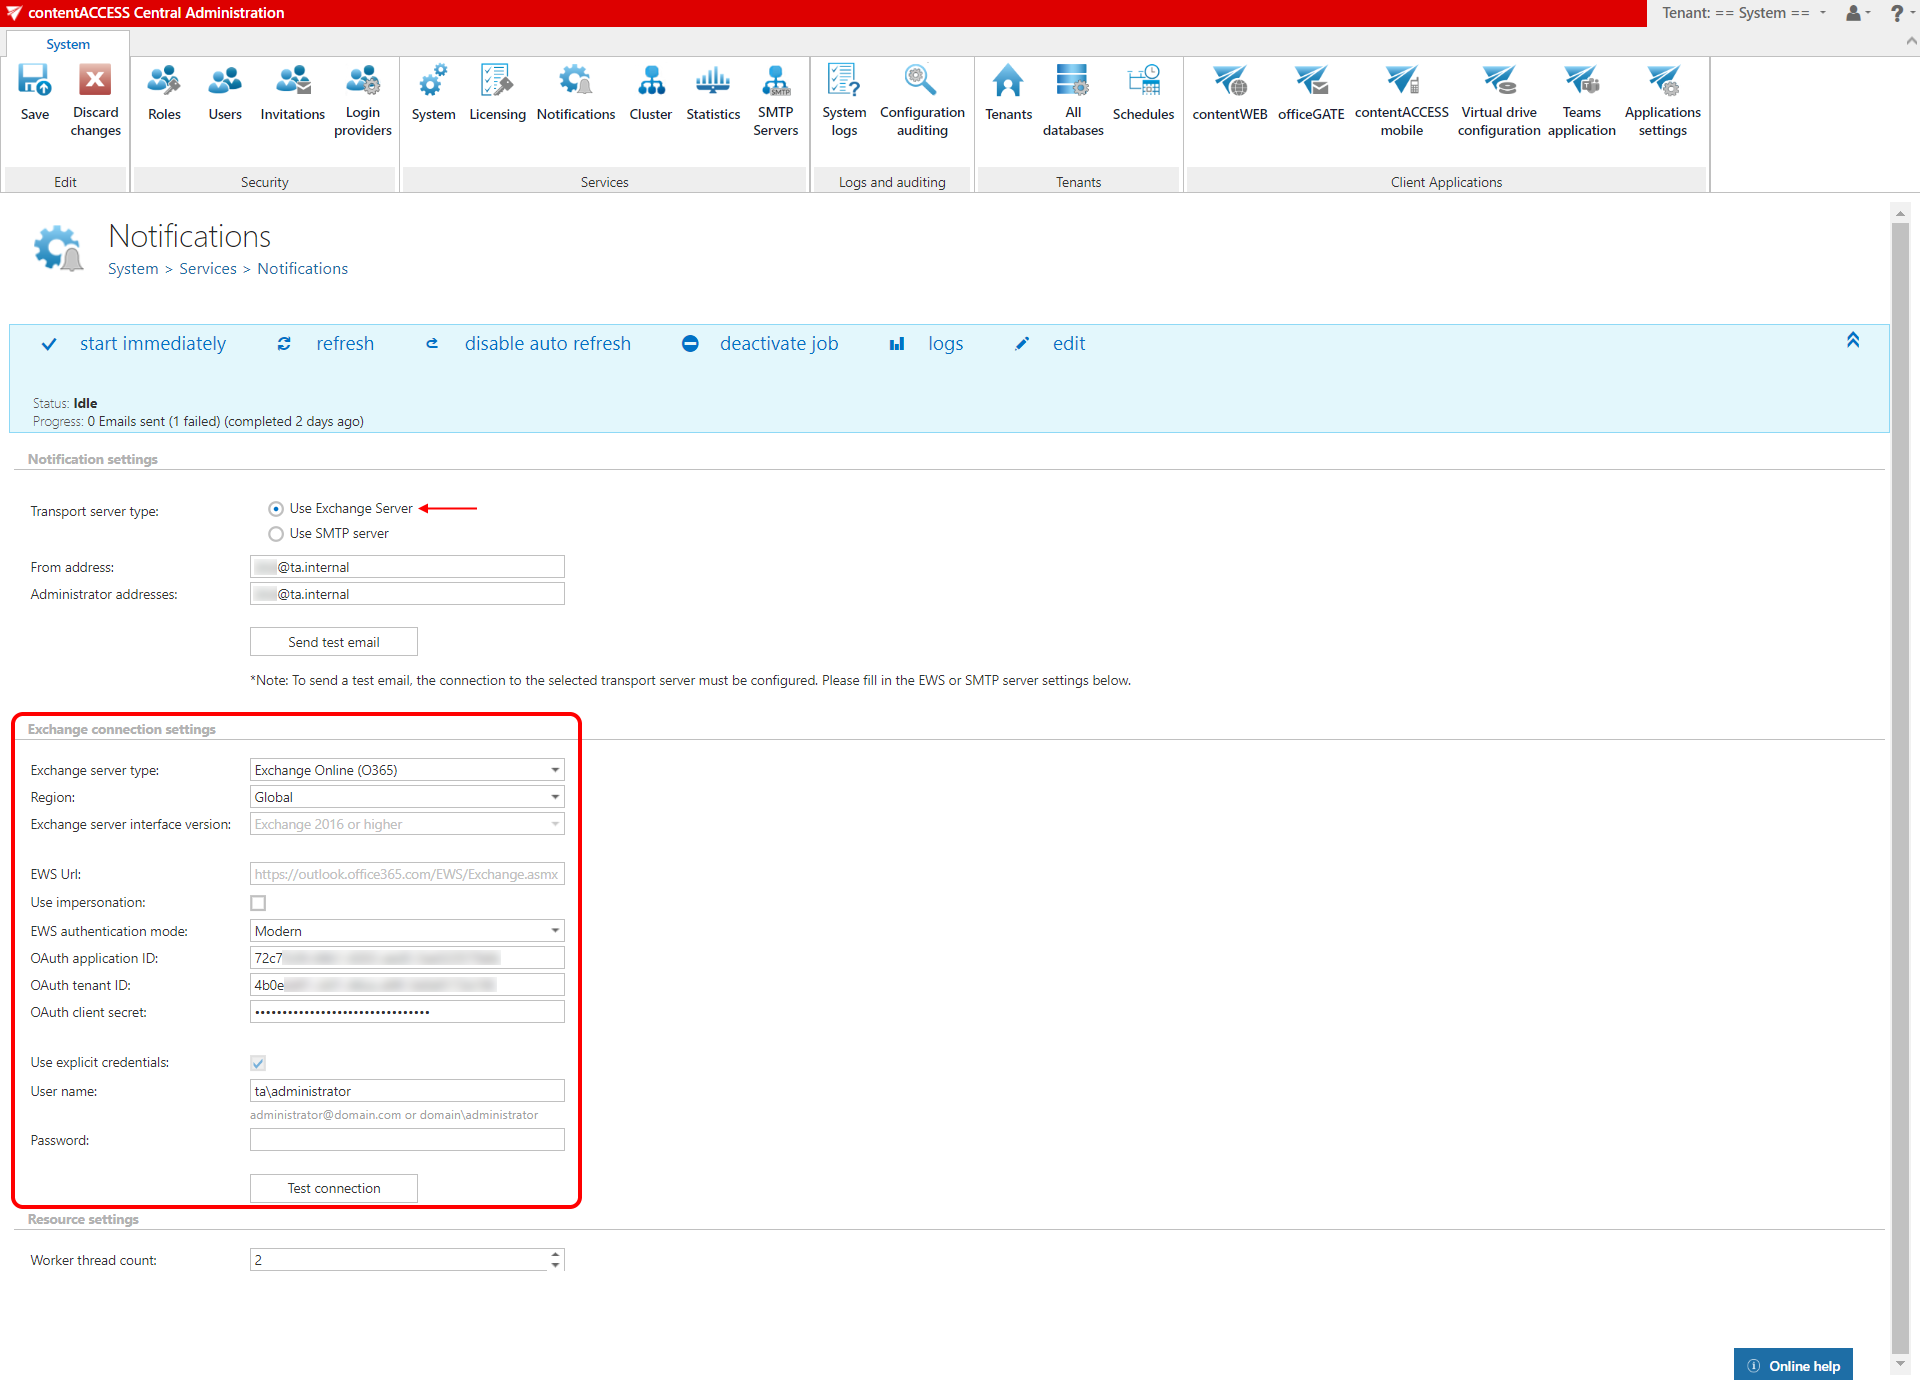Image resolution: width=1920 pixels, height=1380 pixels.
Task: Enable the Use impersonation checkbox
Action: click(258, 903)
